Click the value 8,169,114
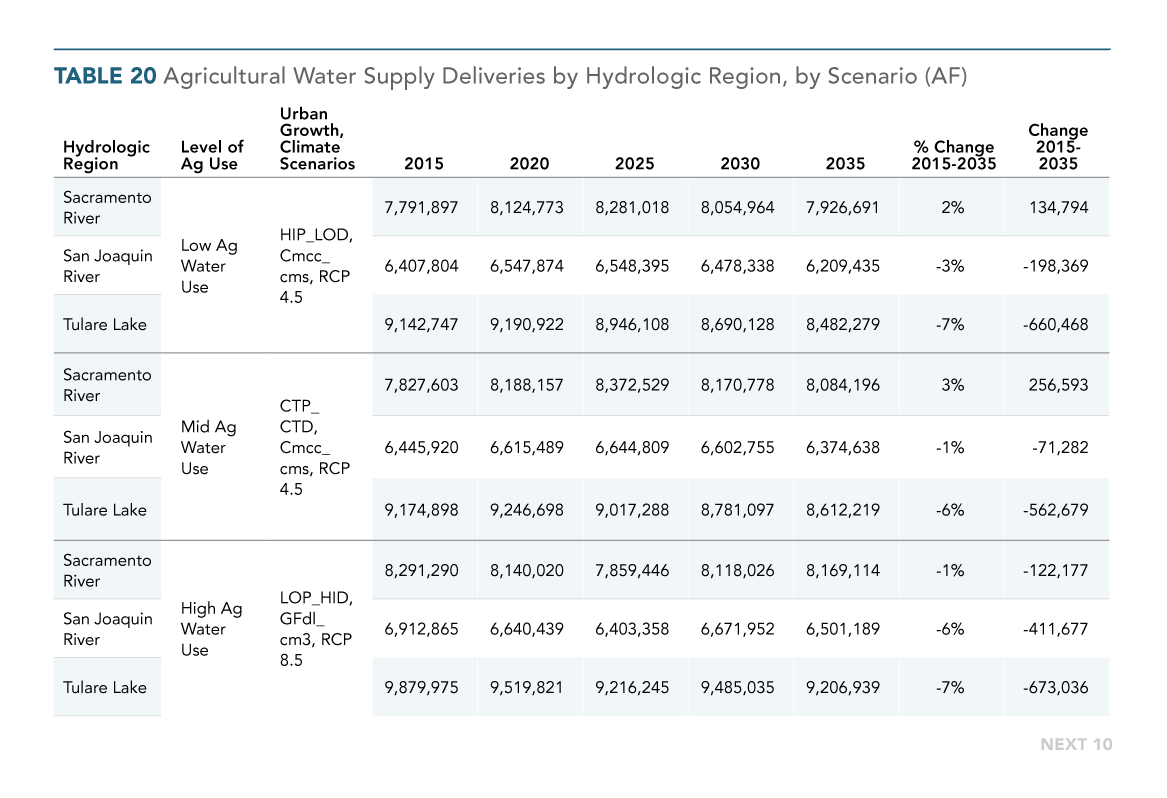The height and width of the screenshot is (798, 1167). point(843,571)
